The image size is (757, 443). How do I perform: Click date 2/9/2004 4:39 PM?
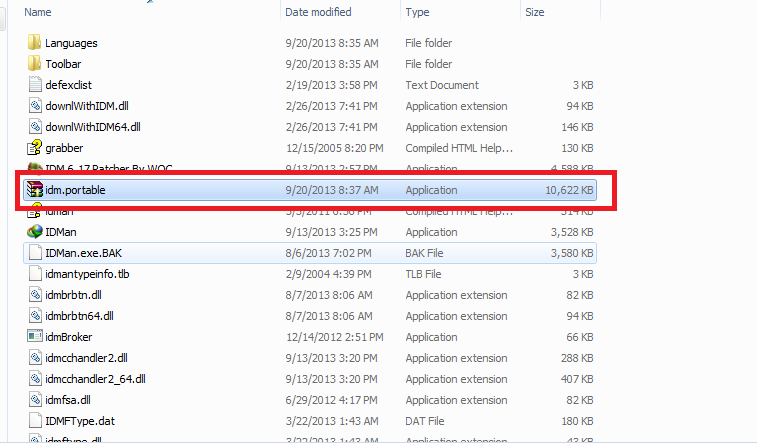pos(328,274)
